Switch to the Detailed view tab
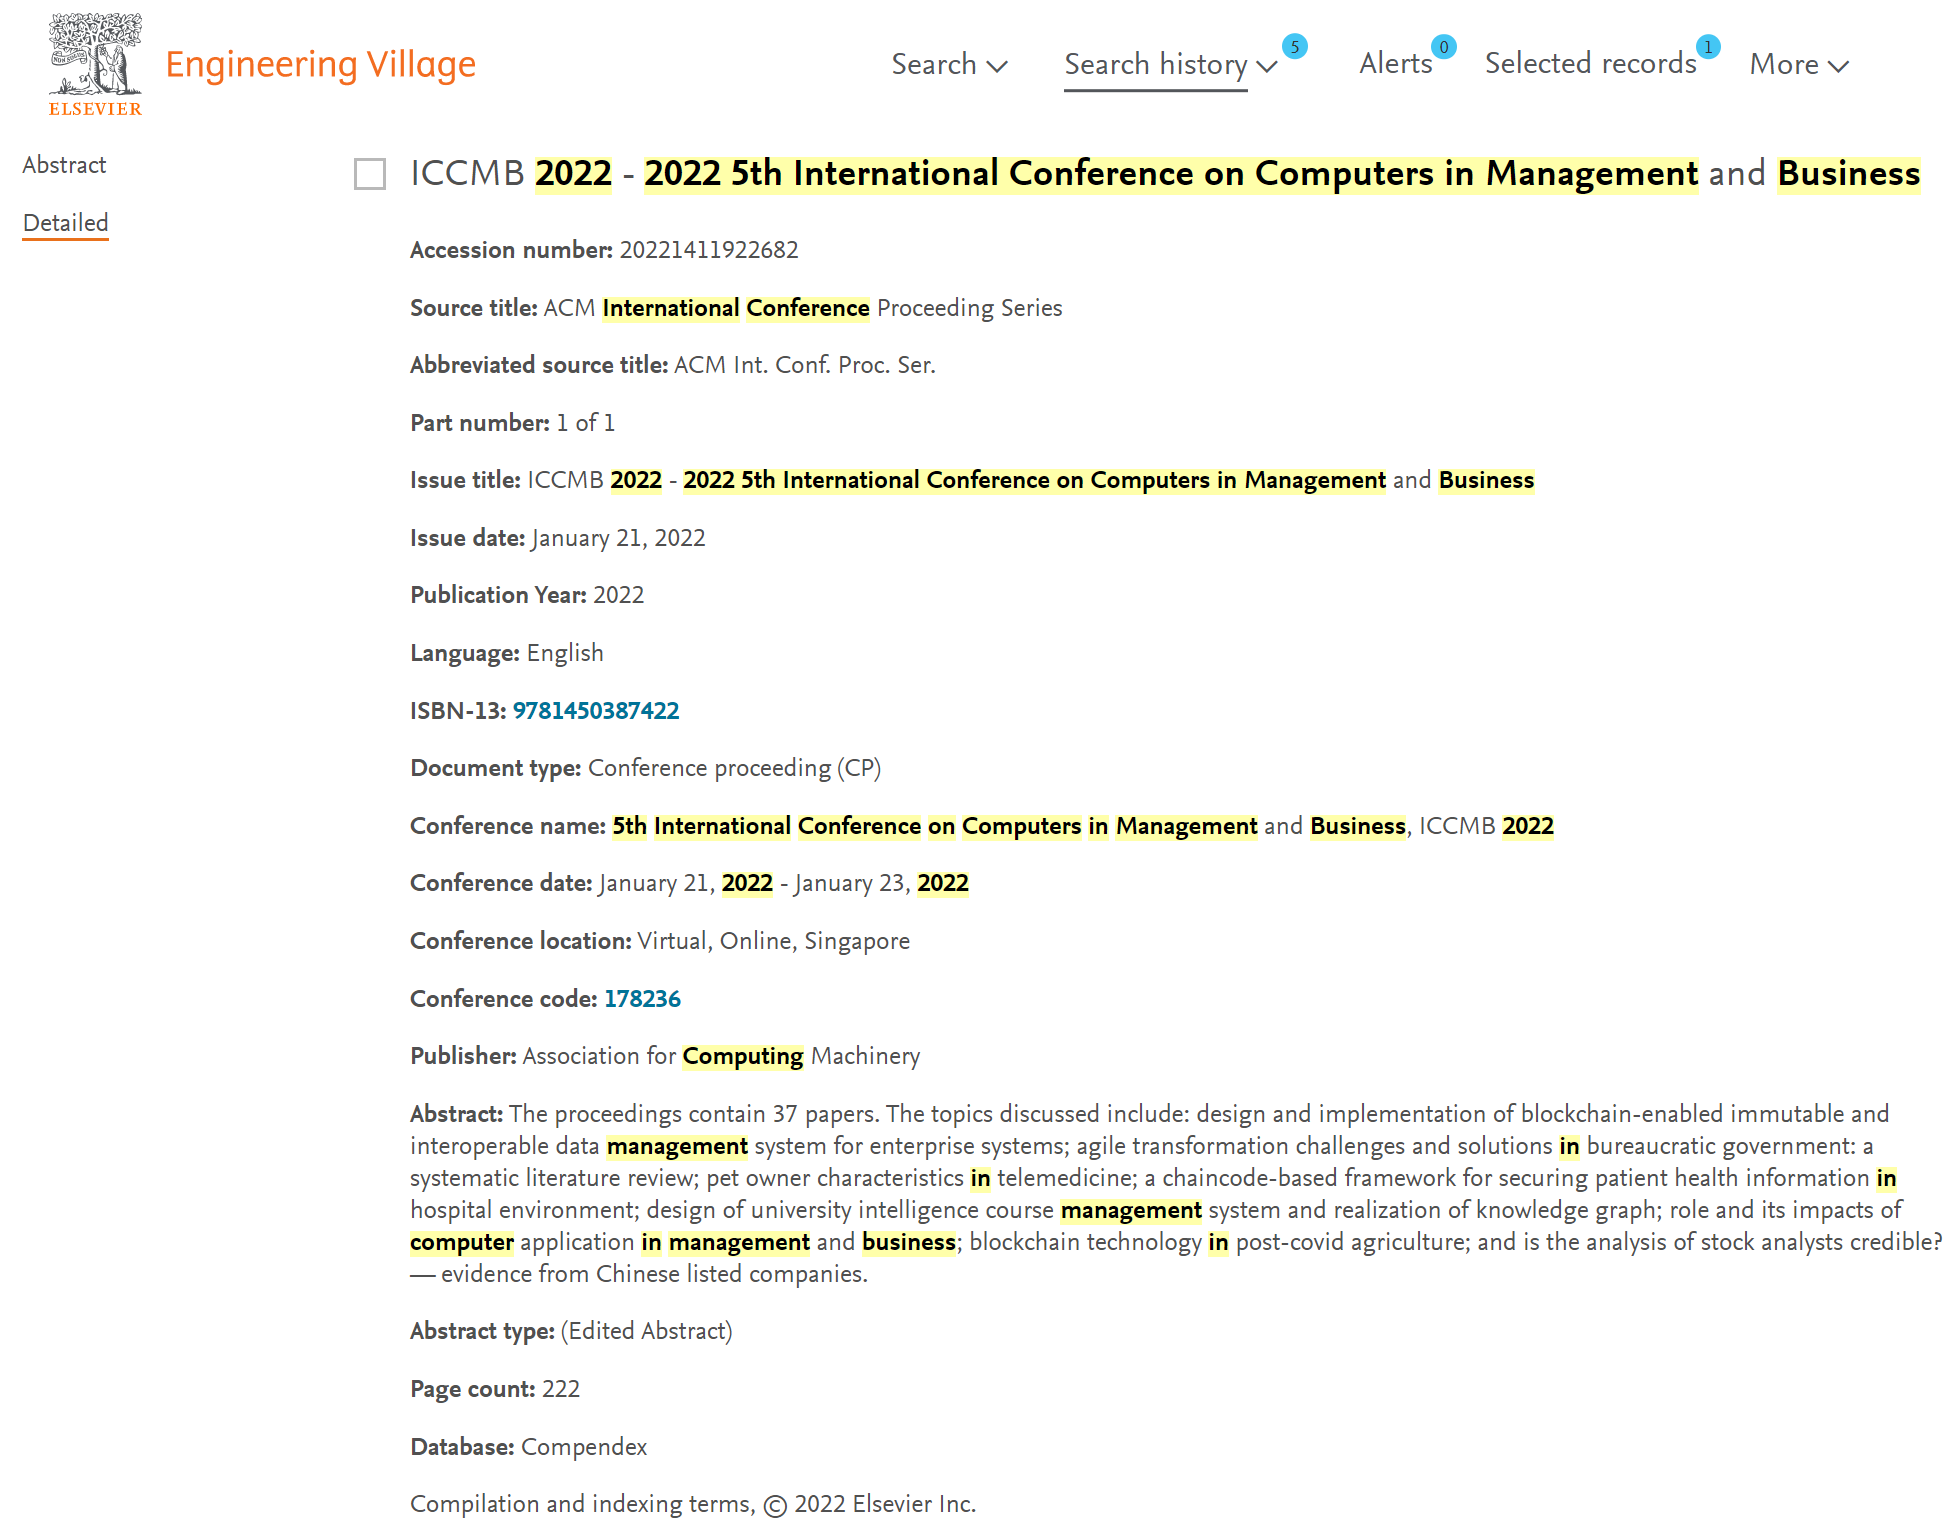 [x=65, y=223]
